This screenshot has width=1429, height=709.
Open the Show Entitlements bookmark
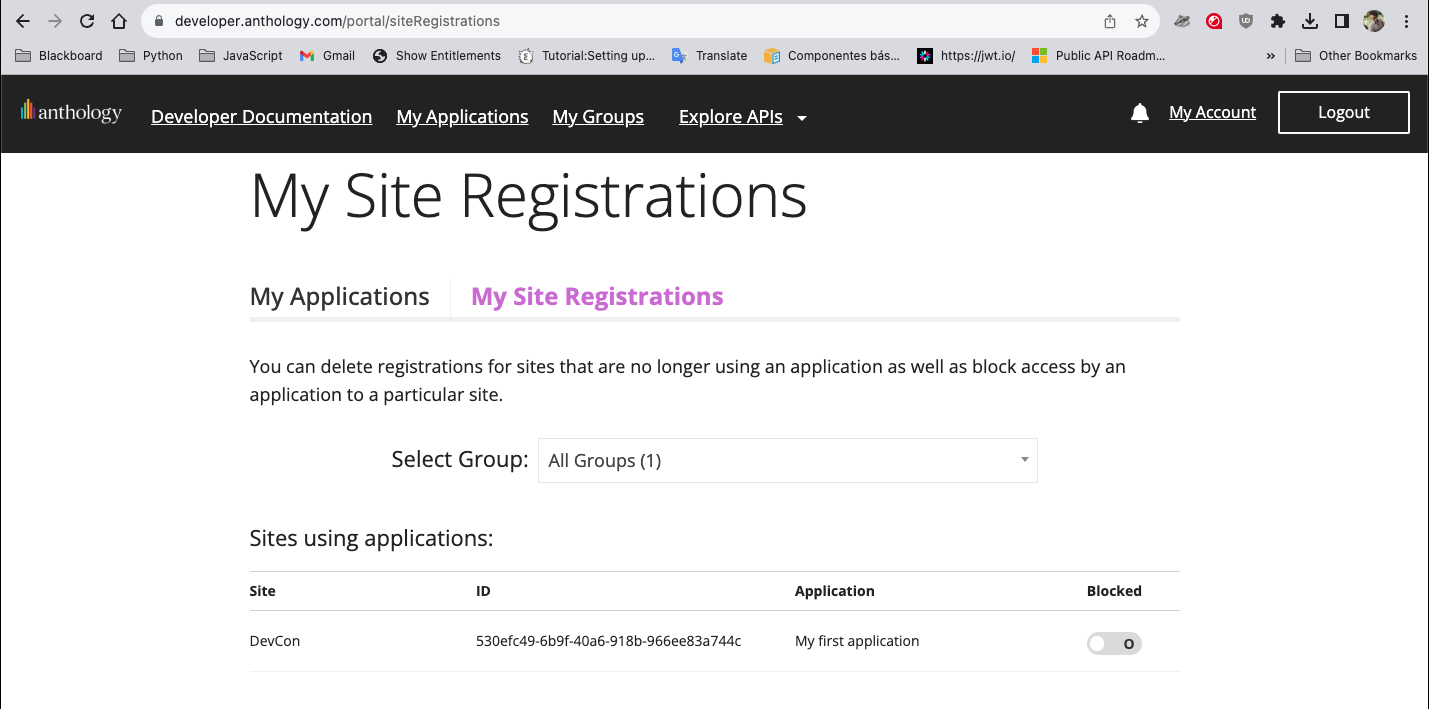[436, 56]
